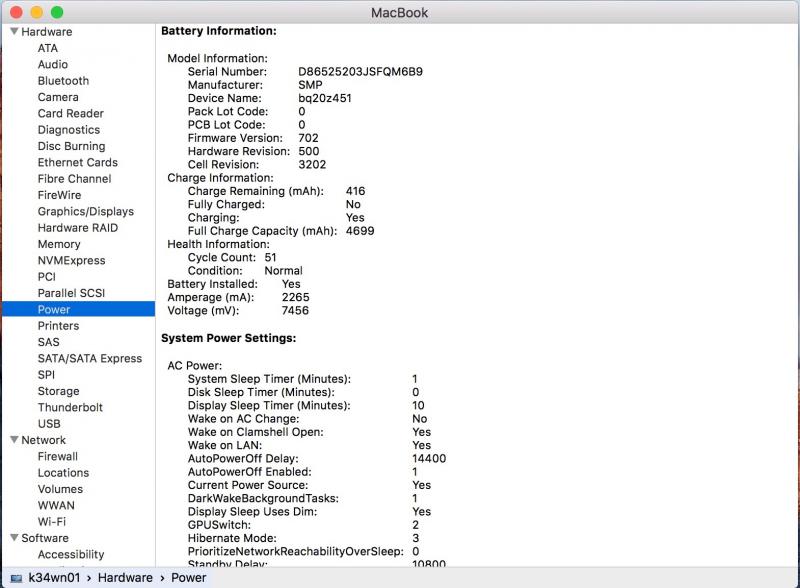The image size is (800, 588).
Task: Select ATA in the Hardware list
Action: 47,48
